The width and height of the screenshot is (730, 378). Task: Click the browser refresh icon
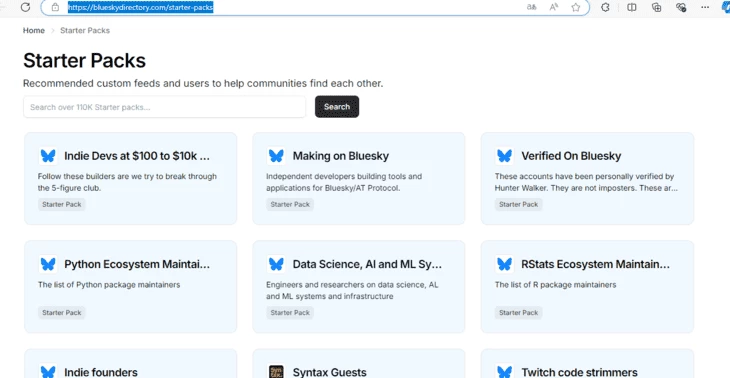click(x=25, y=7)
